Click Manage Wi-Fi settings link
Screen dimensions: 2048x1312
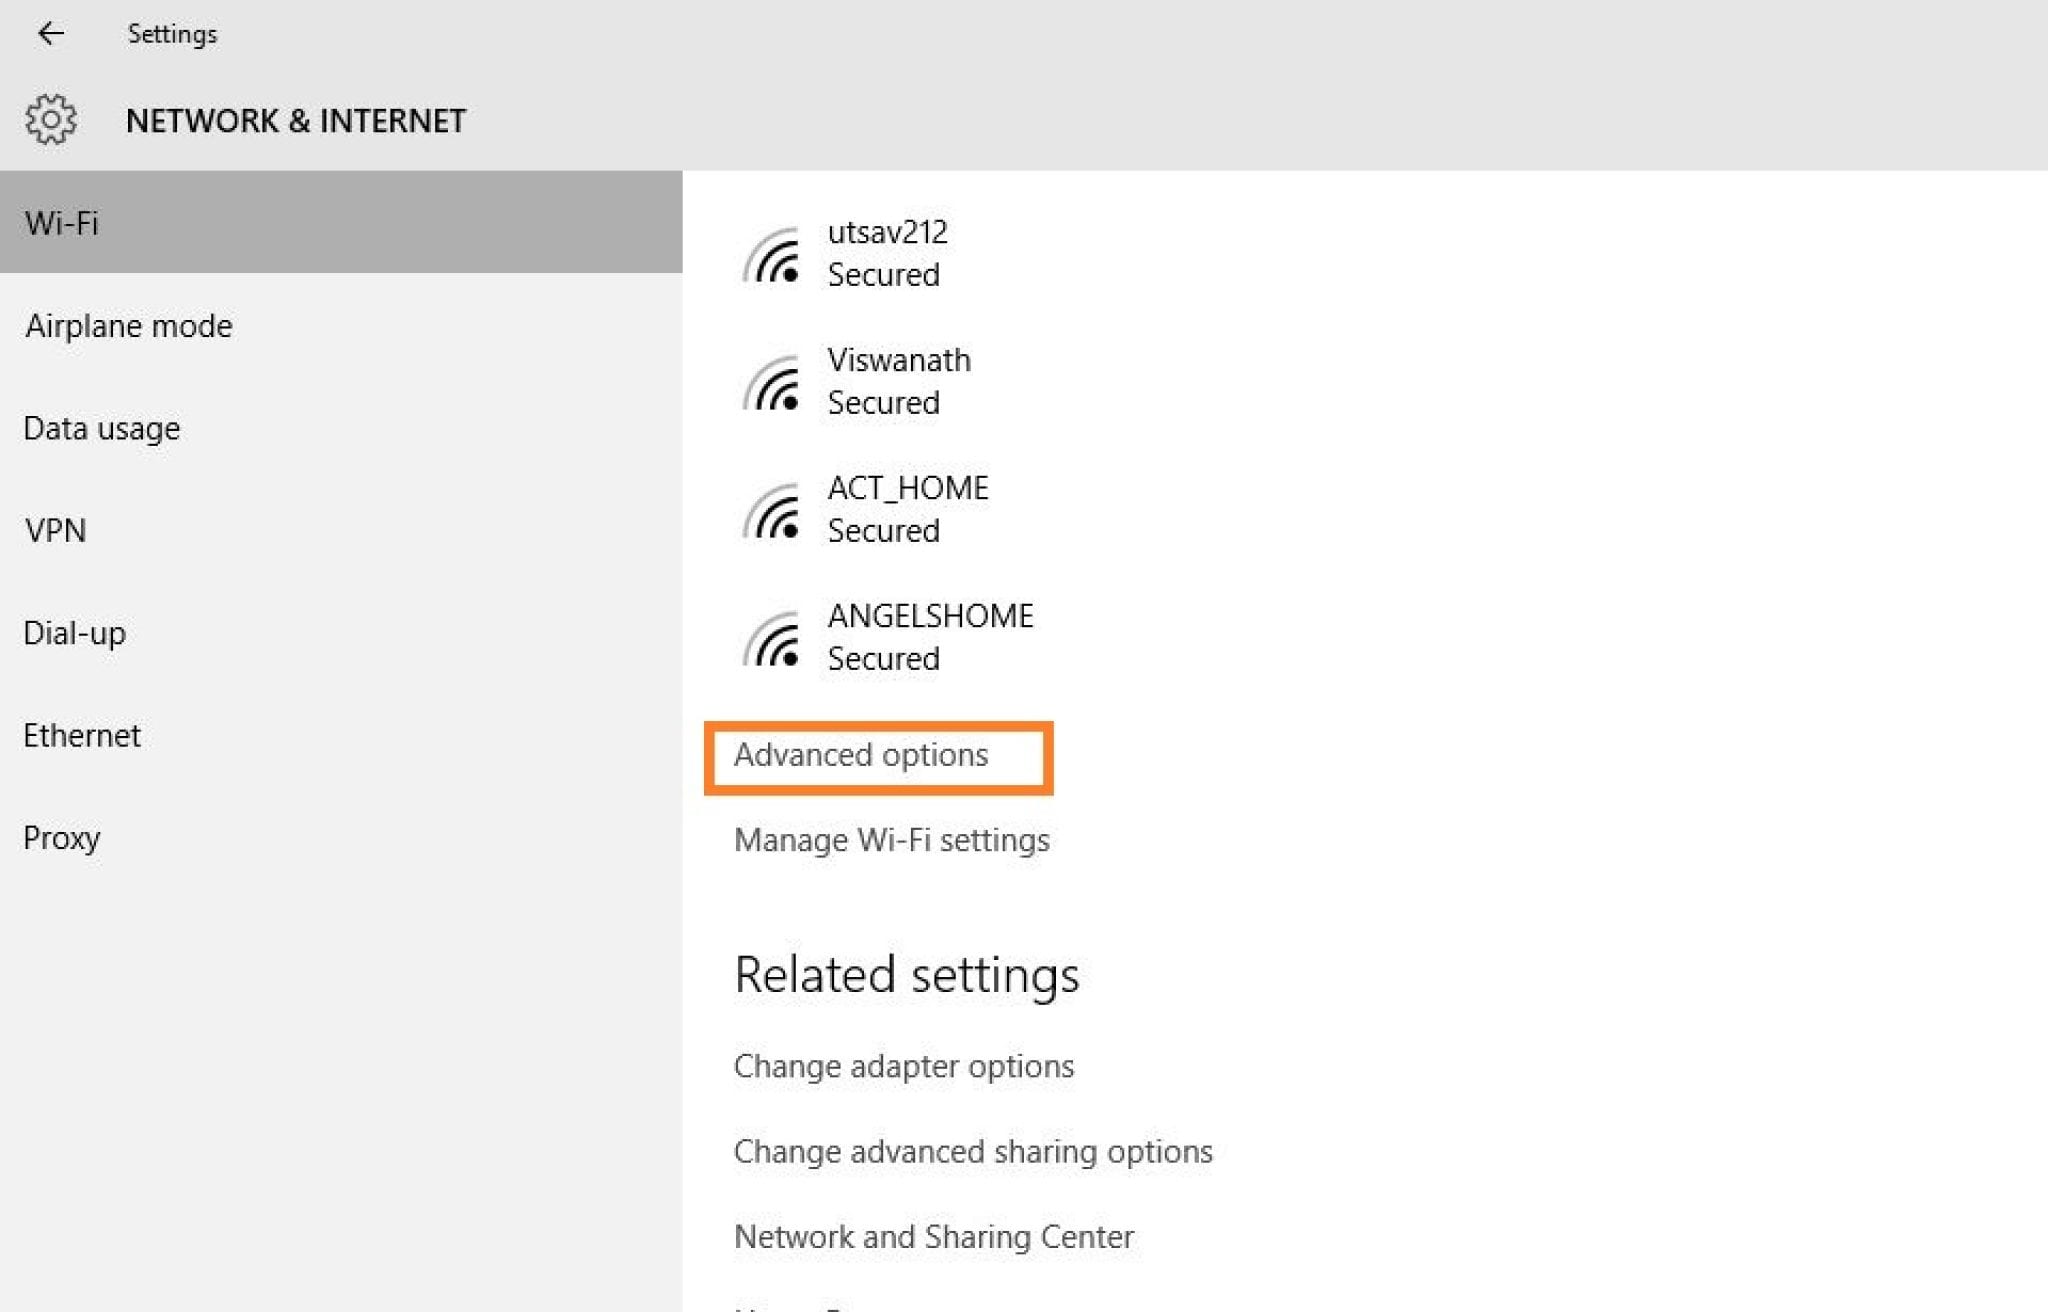tap(890, 839)
